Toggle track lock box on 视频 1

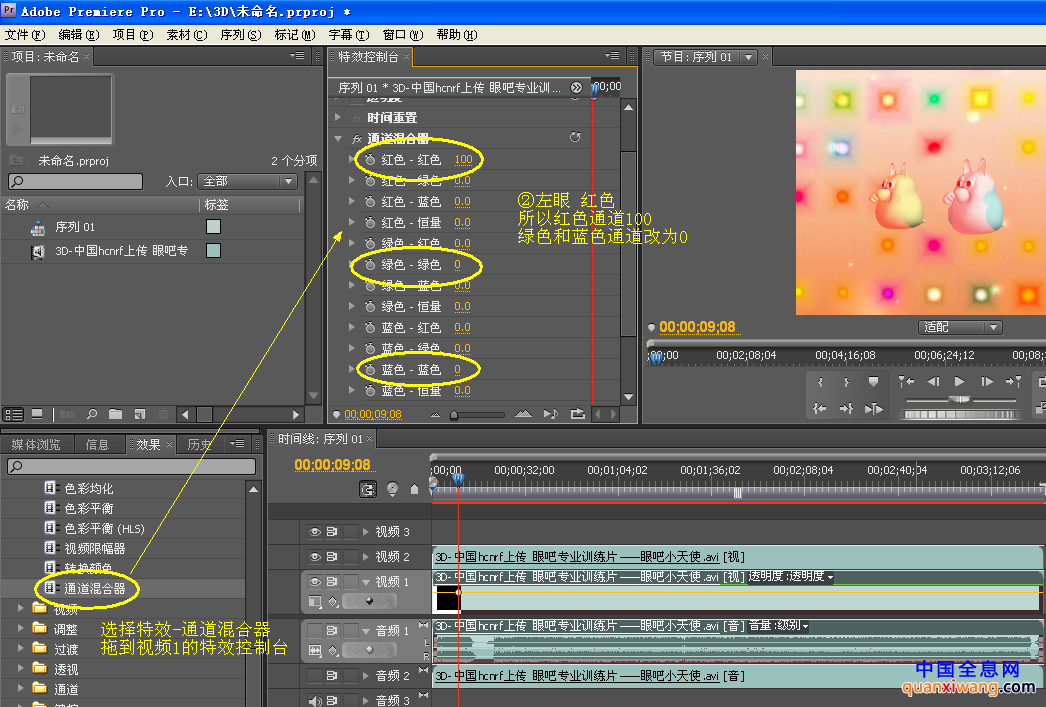pyautogui.click(x=351, y=581)
